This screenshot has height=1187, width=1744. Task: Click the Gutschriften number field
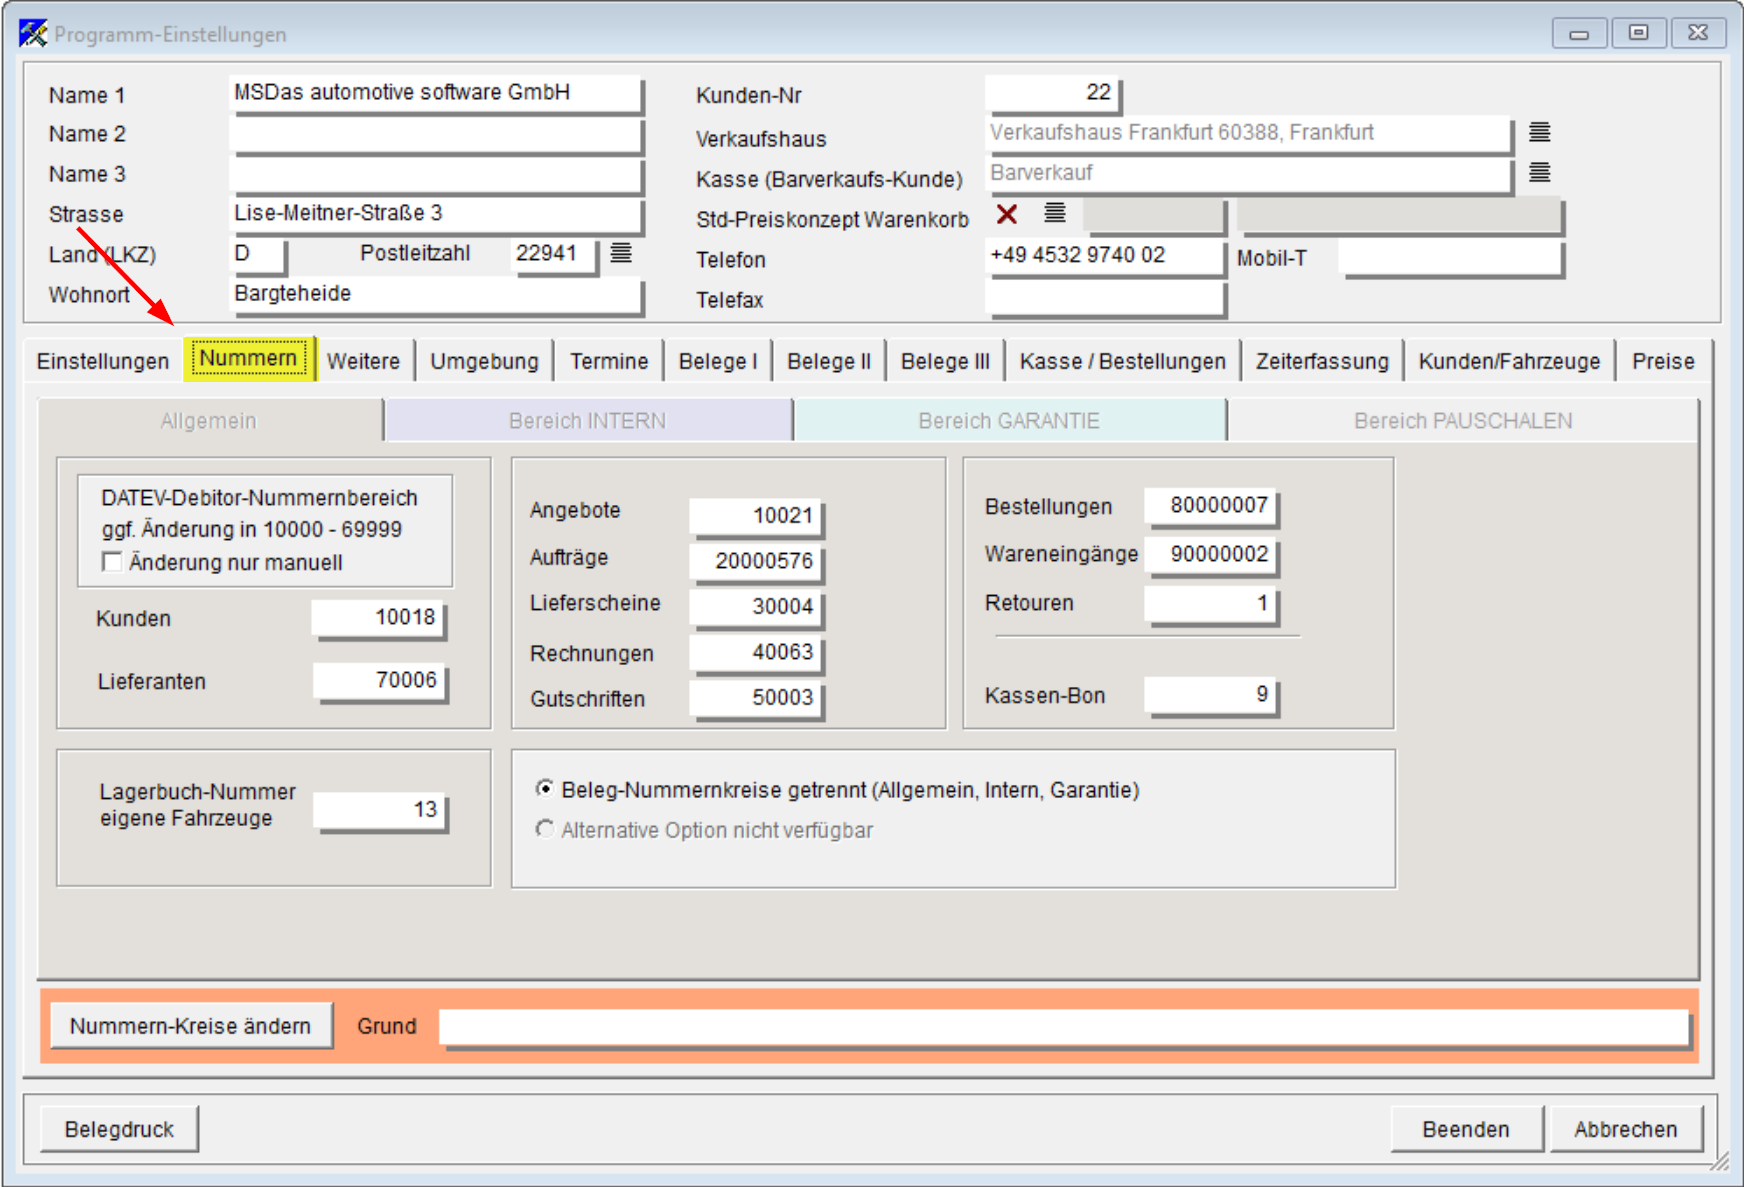[756, 698]
